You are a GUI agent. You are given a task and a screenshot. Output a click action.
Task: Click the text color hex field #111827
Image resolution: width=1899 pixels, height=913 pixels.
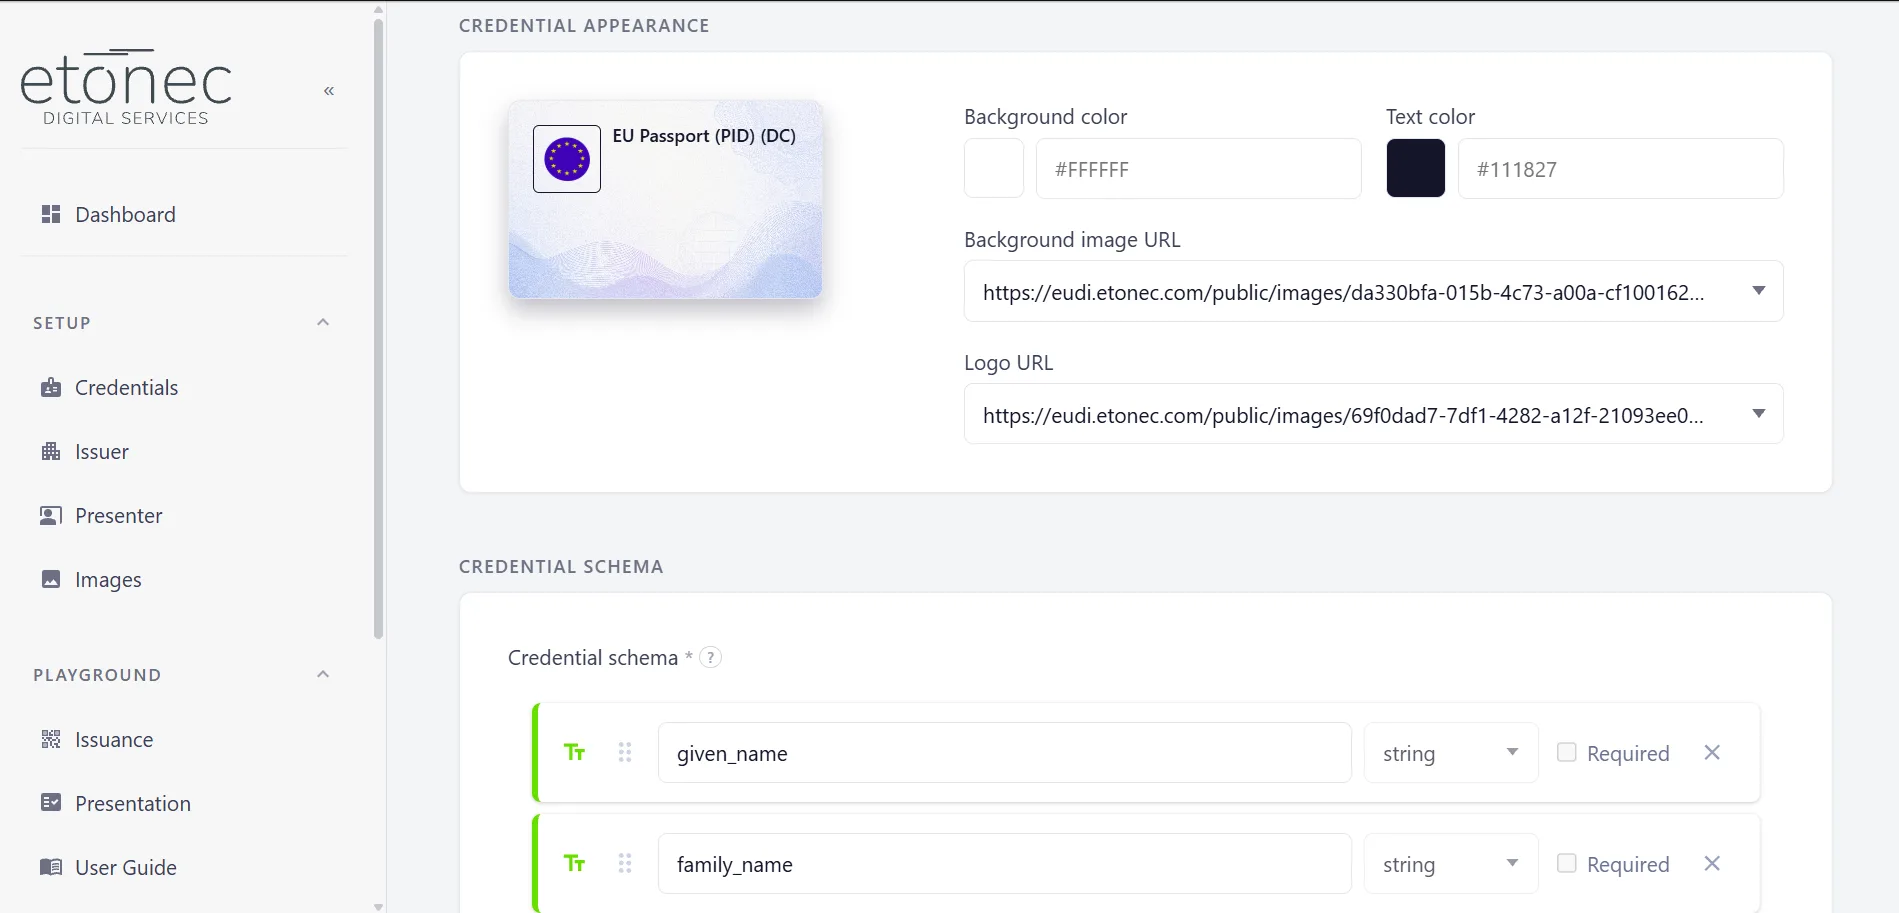click(x=1621, y=169)
